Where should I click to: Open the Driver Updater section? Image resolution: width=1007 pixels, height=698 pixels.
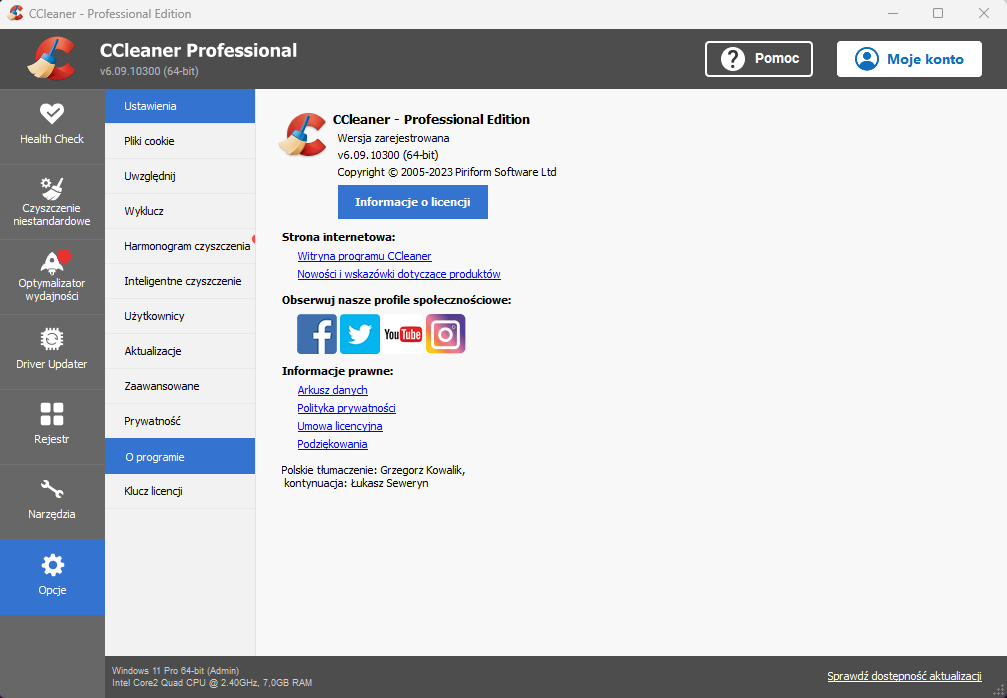(52, 352)
